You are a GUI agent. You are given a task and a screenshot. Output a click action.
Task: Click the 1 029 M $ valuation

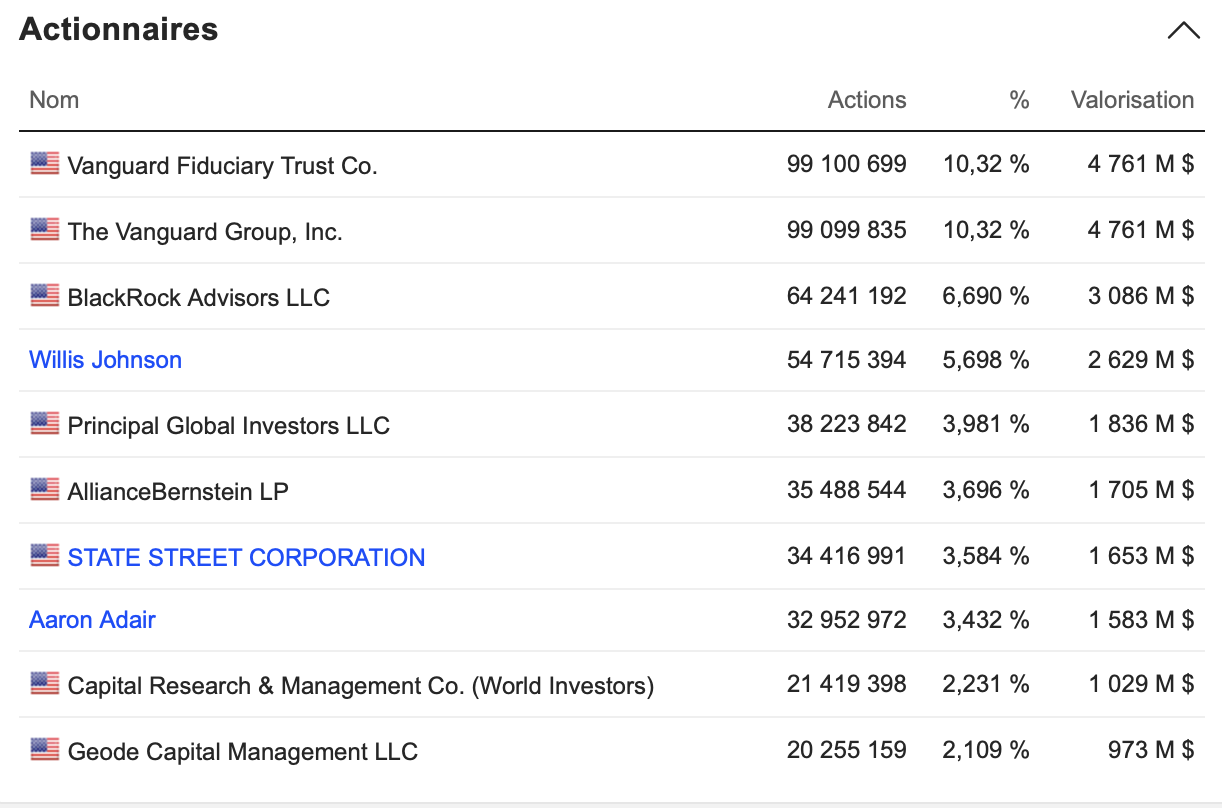1141,684
